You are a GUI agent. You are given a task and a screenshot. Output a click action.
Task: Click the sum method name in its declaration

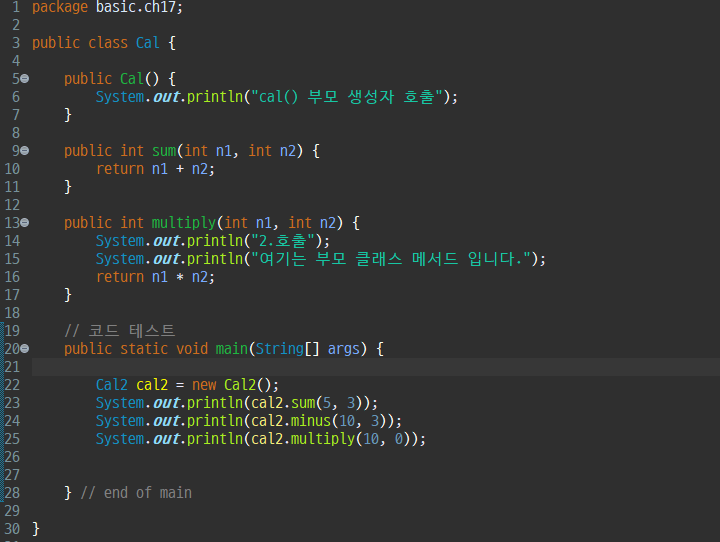pos(164,151)
